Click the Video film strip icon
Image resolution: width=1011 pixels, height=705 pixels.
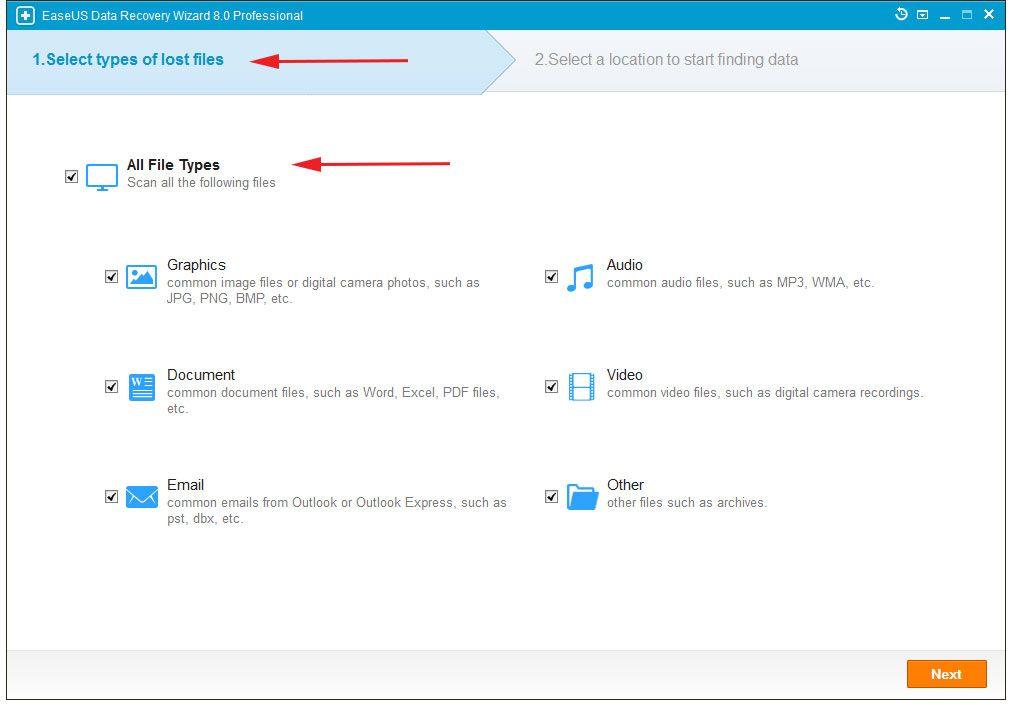(x=581, y=387)
